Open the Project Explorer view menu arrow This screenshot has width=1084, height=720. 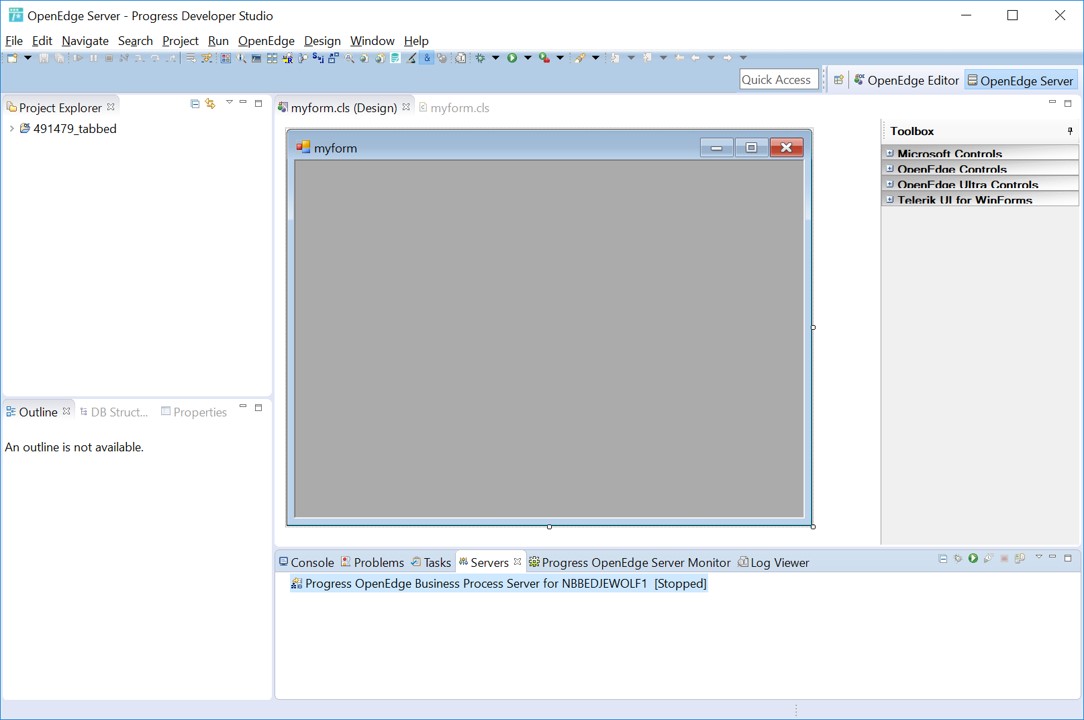tap(229, 103)
